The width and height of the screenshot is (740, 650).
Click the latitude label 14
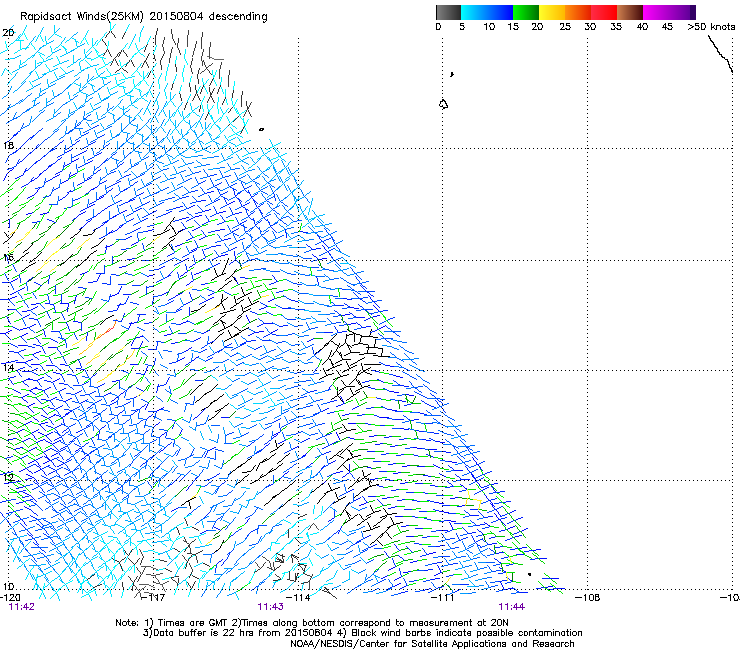tap(8, 367)
